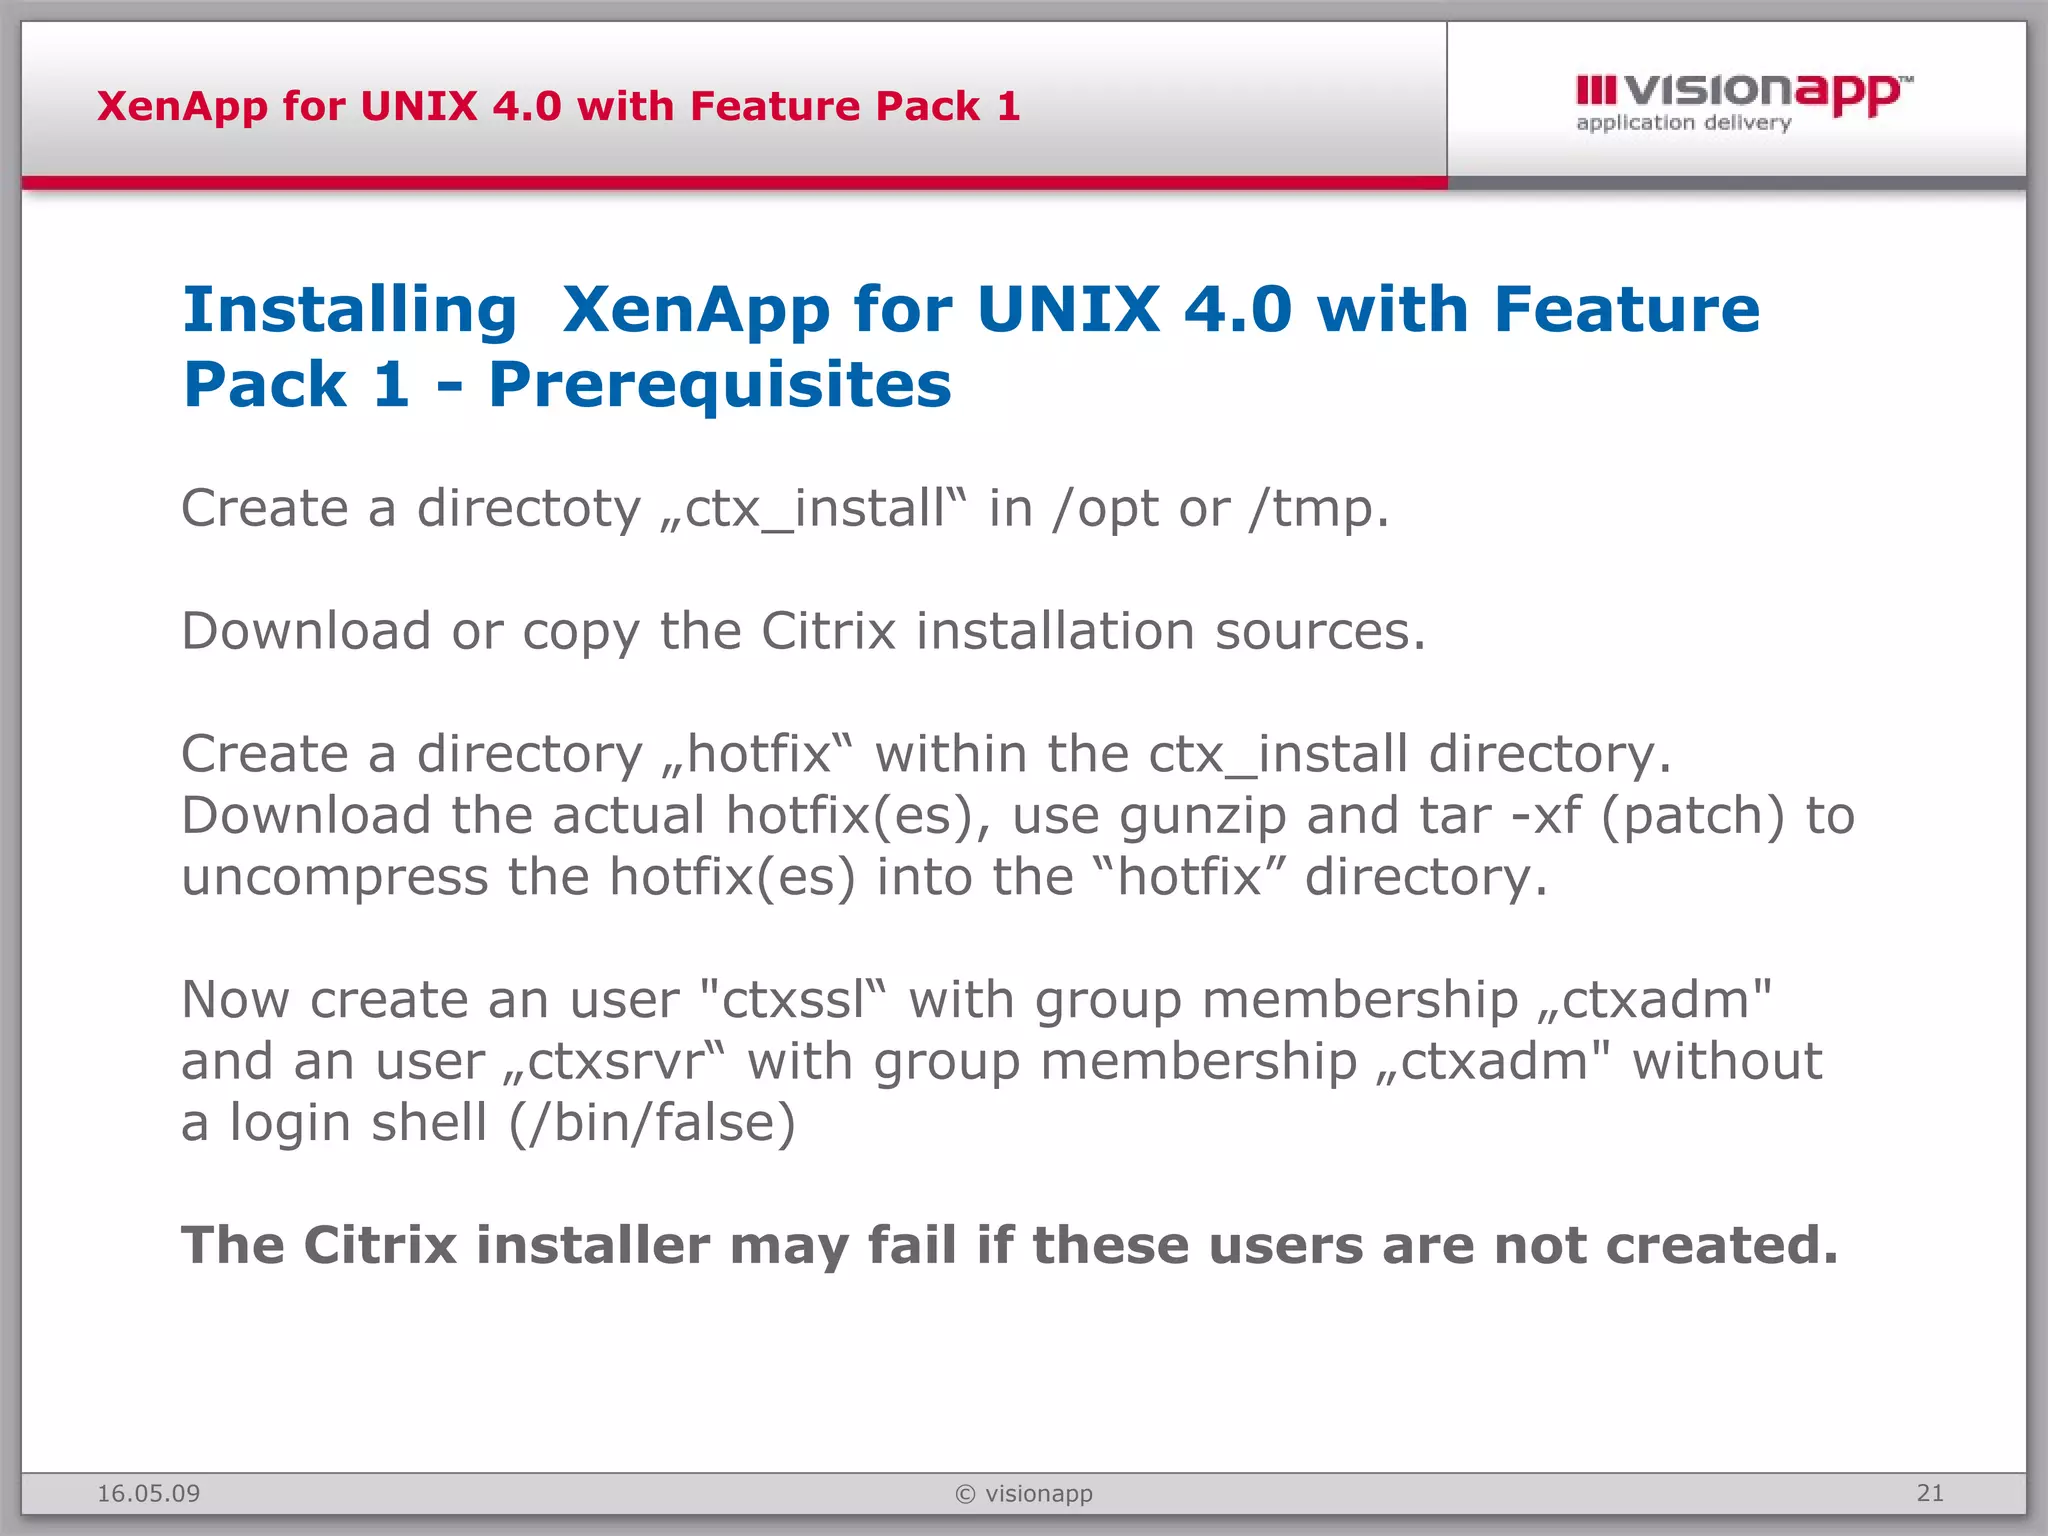Click the line 'a login shell (/bin/false)'
The image size is (2048, 1536).
pos(488,1123)
